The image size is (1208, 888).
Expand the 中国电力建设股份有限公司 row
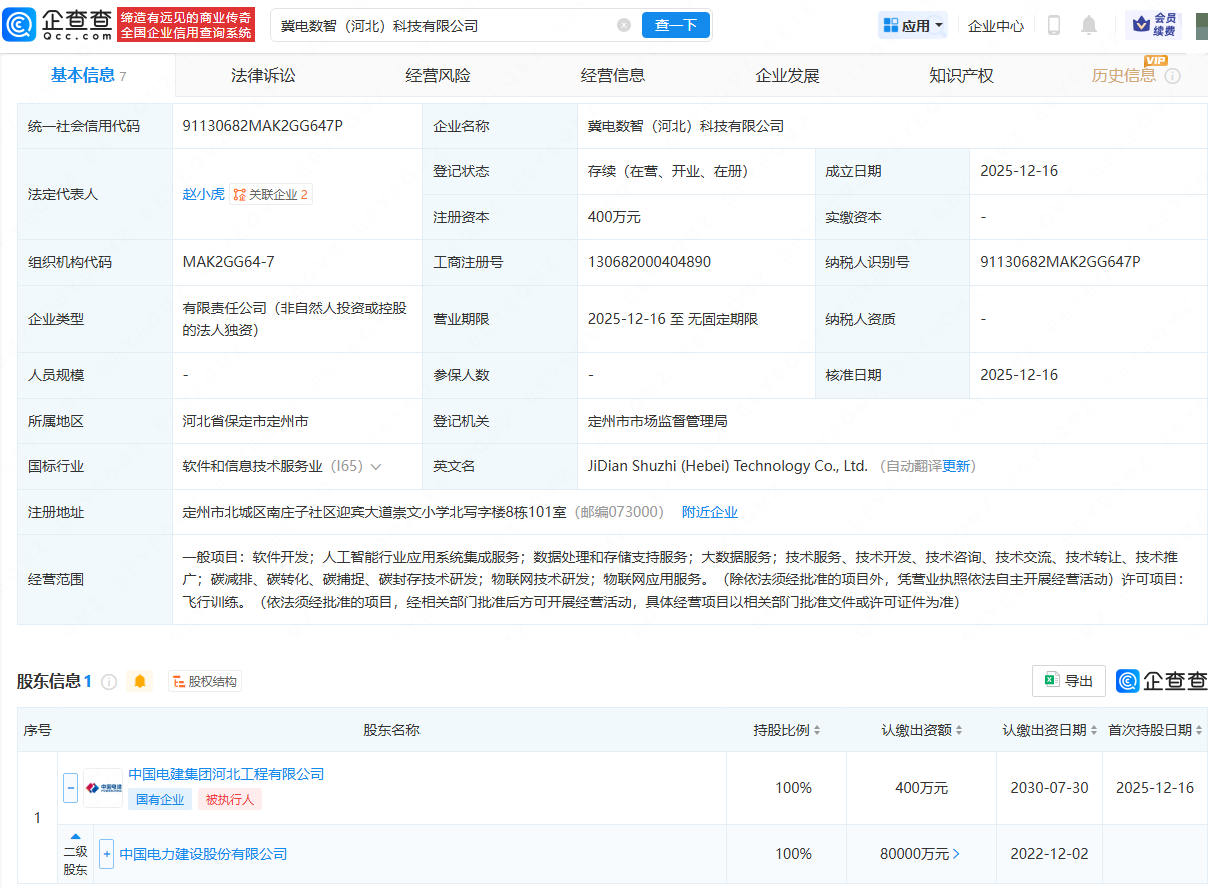106,854
